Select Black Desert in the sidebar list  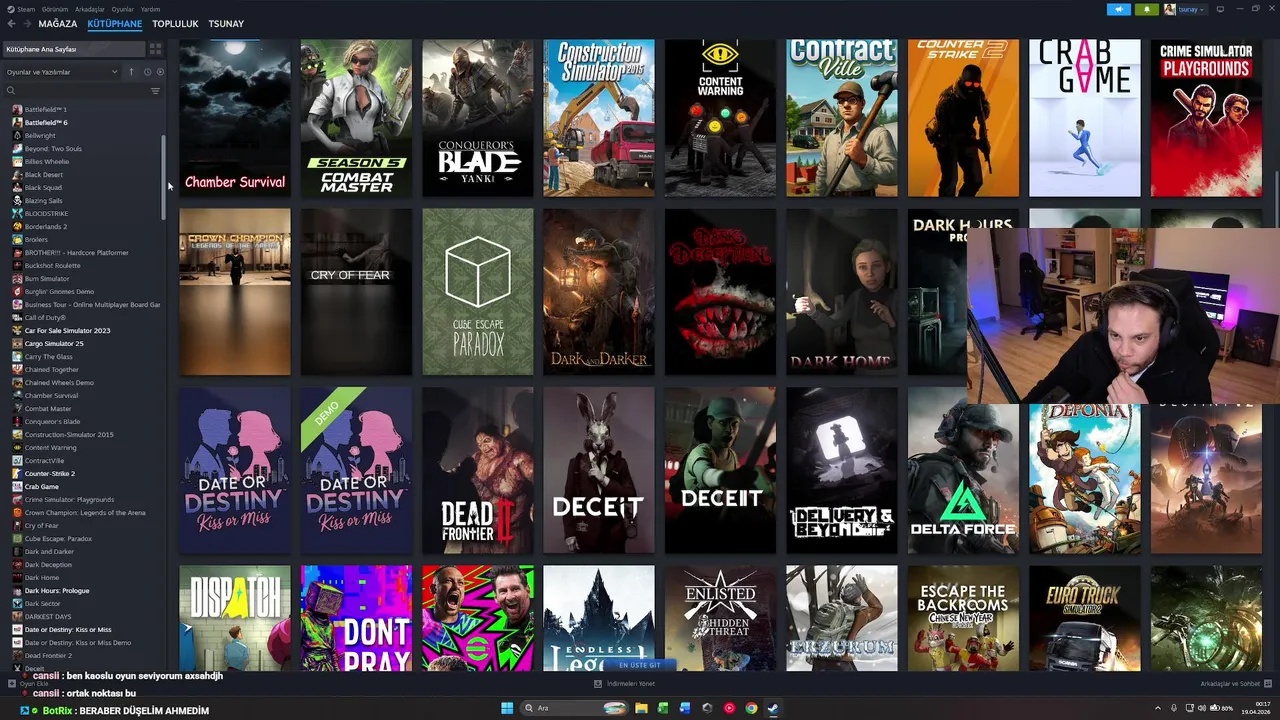click(x=44, y=174)
